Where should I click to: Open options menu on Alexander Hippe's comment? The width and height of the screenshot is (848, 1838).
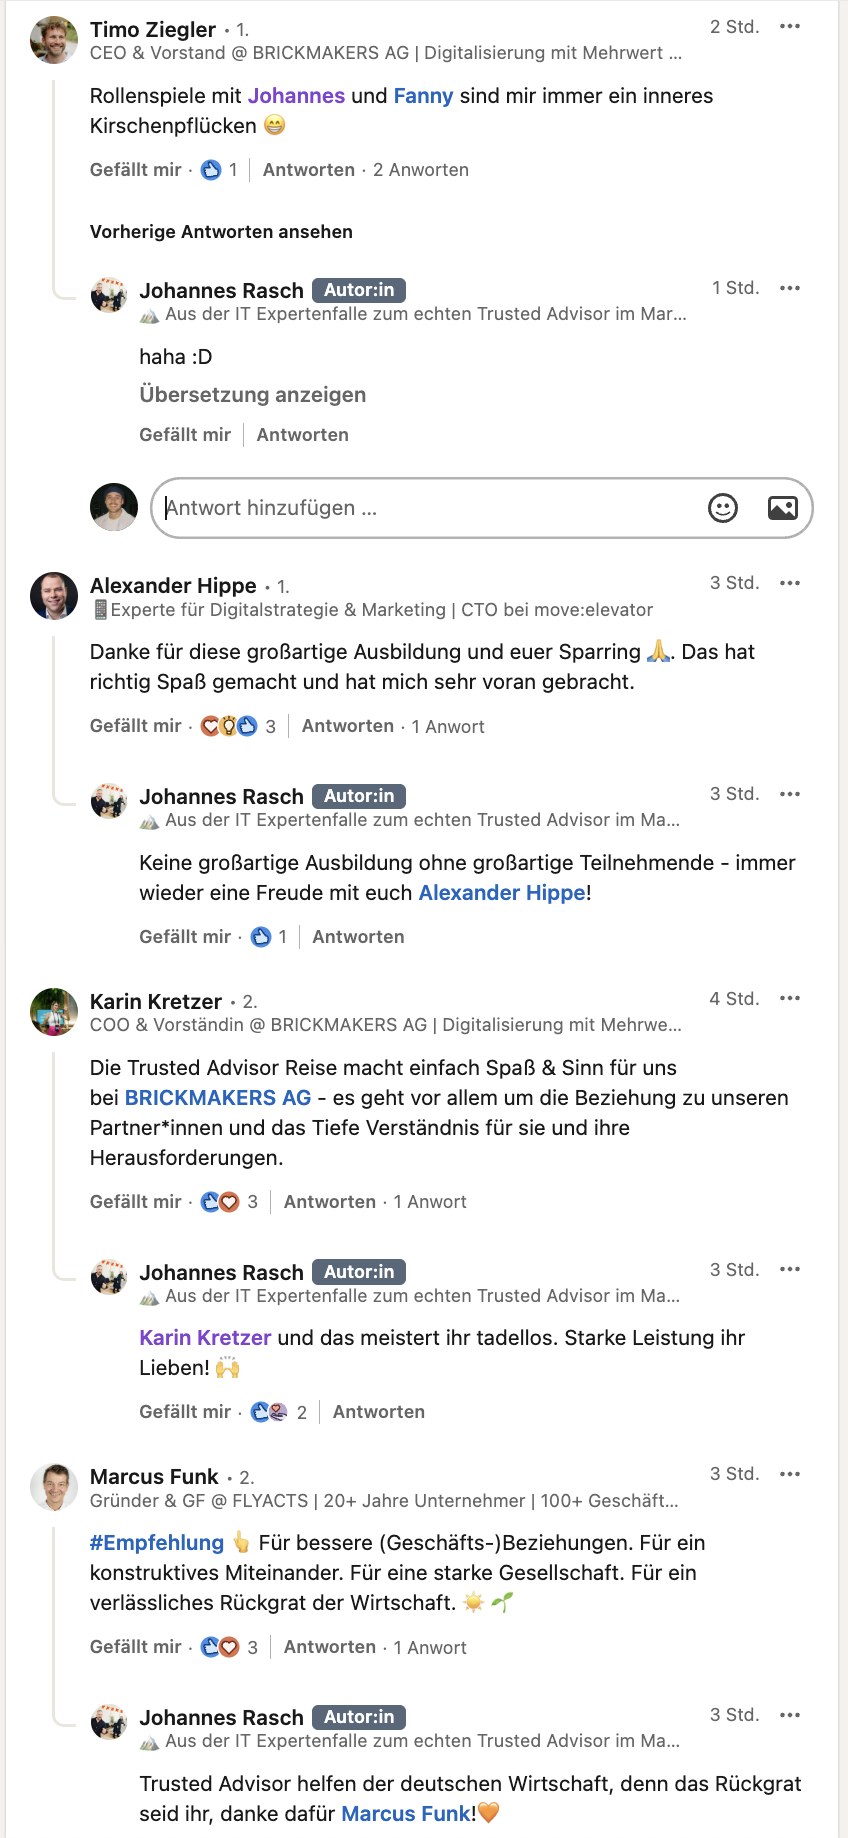click(x=790, y=583)
